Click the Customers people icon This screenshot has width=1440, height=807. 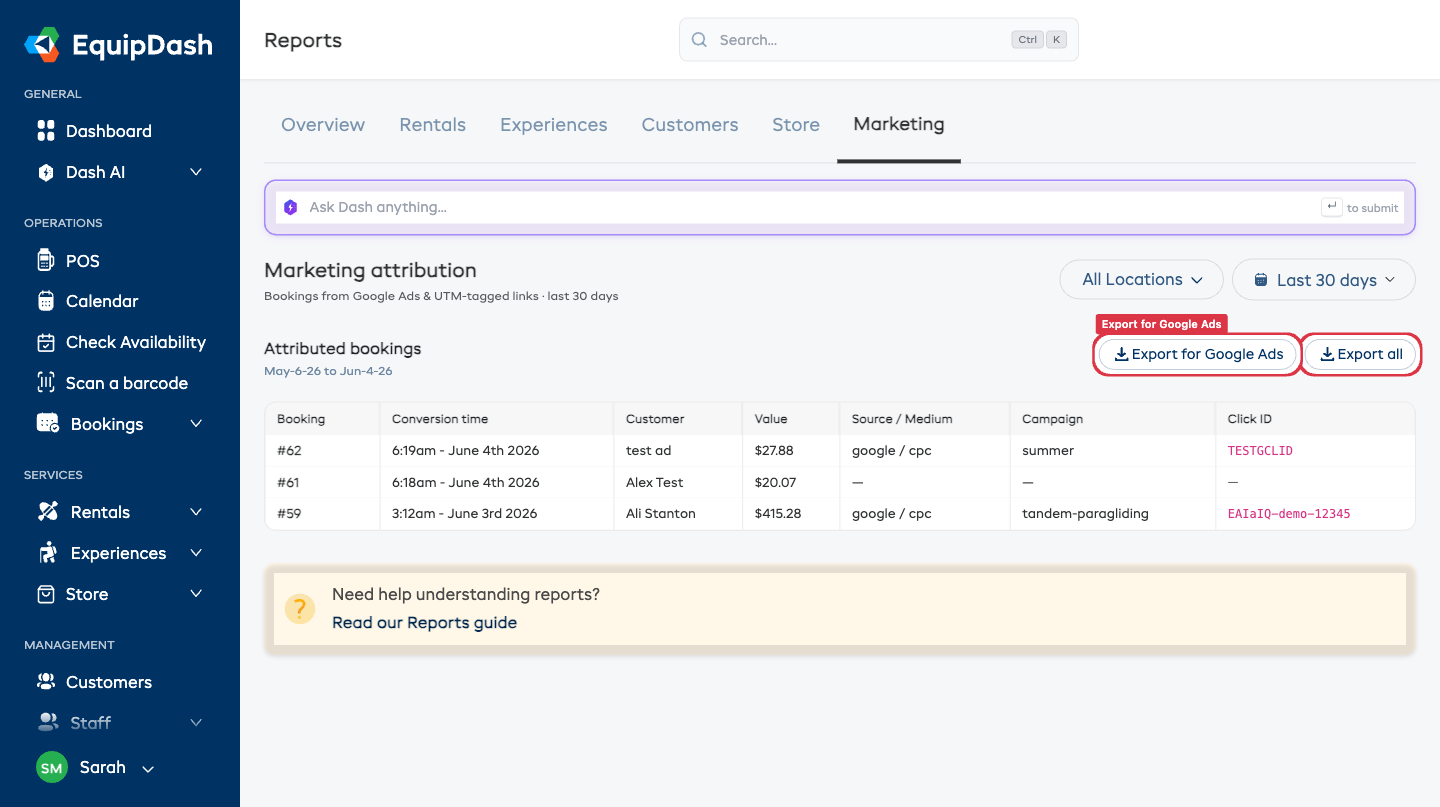pos(45,682)
